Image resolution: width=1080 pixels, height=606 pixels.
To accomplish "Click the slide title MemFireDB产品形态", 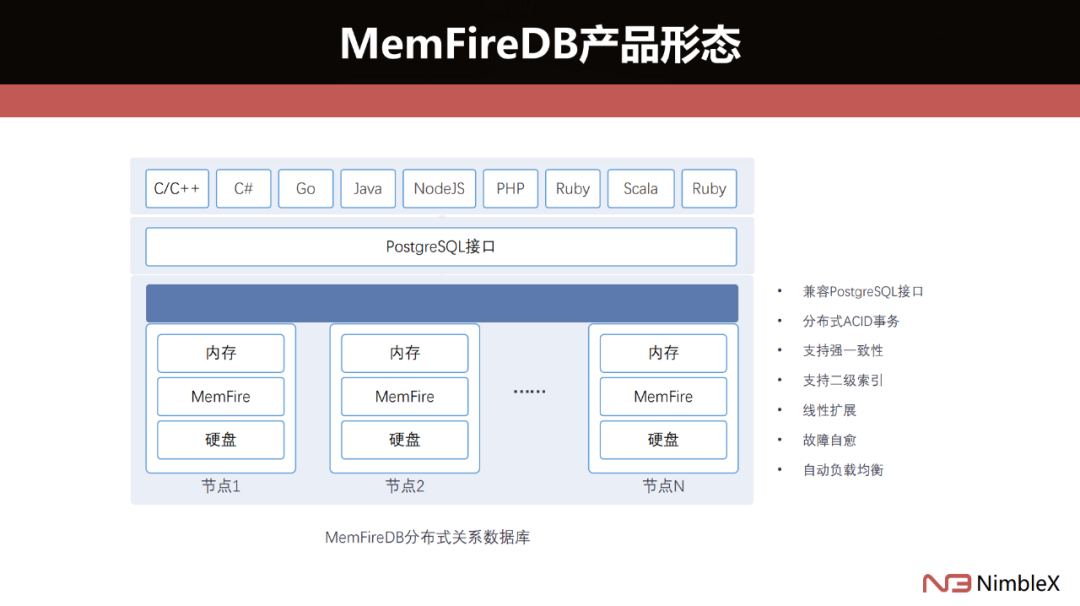I will tap(540, 44).
